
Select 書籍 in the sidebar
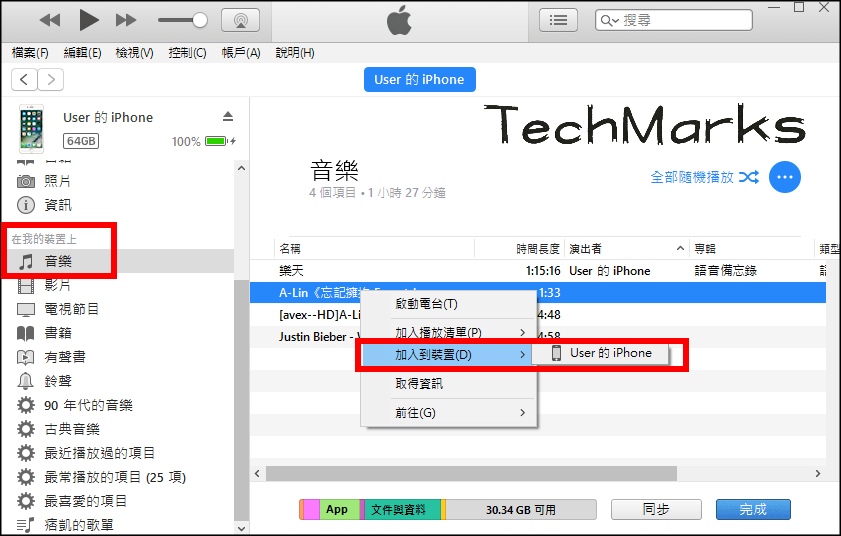(57, 333)
